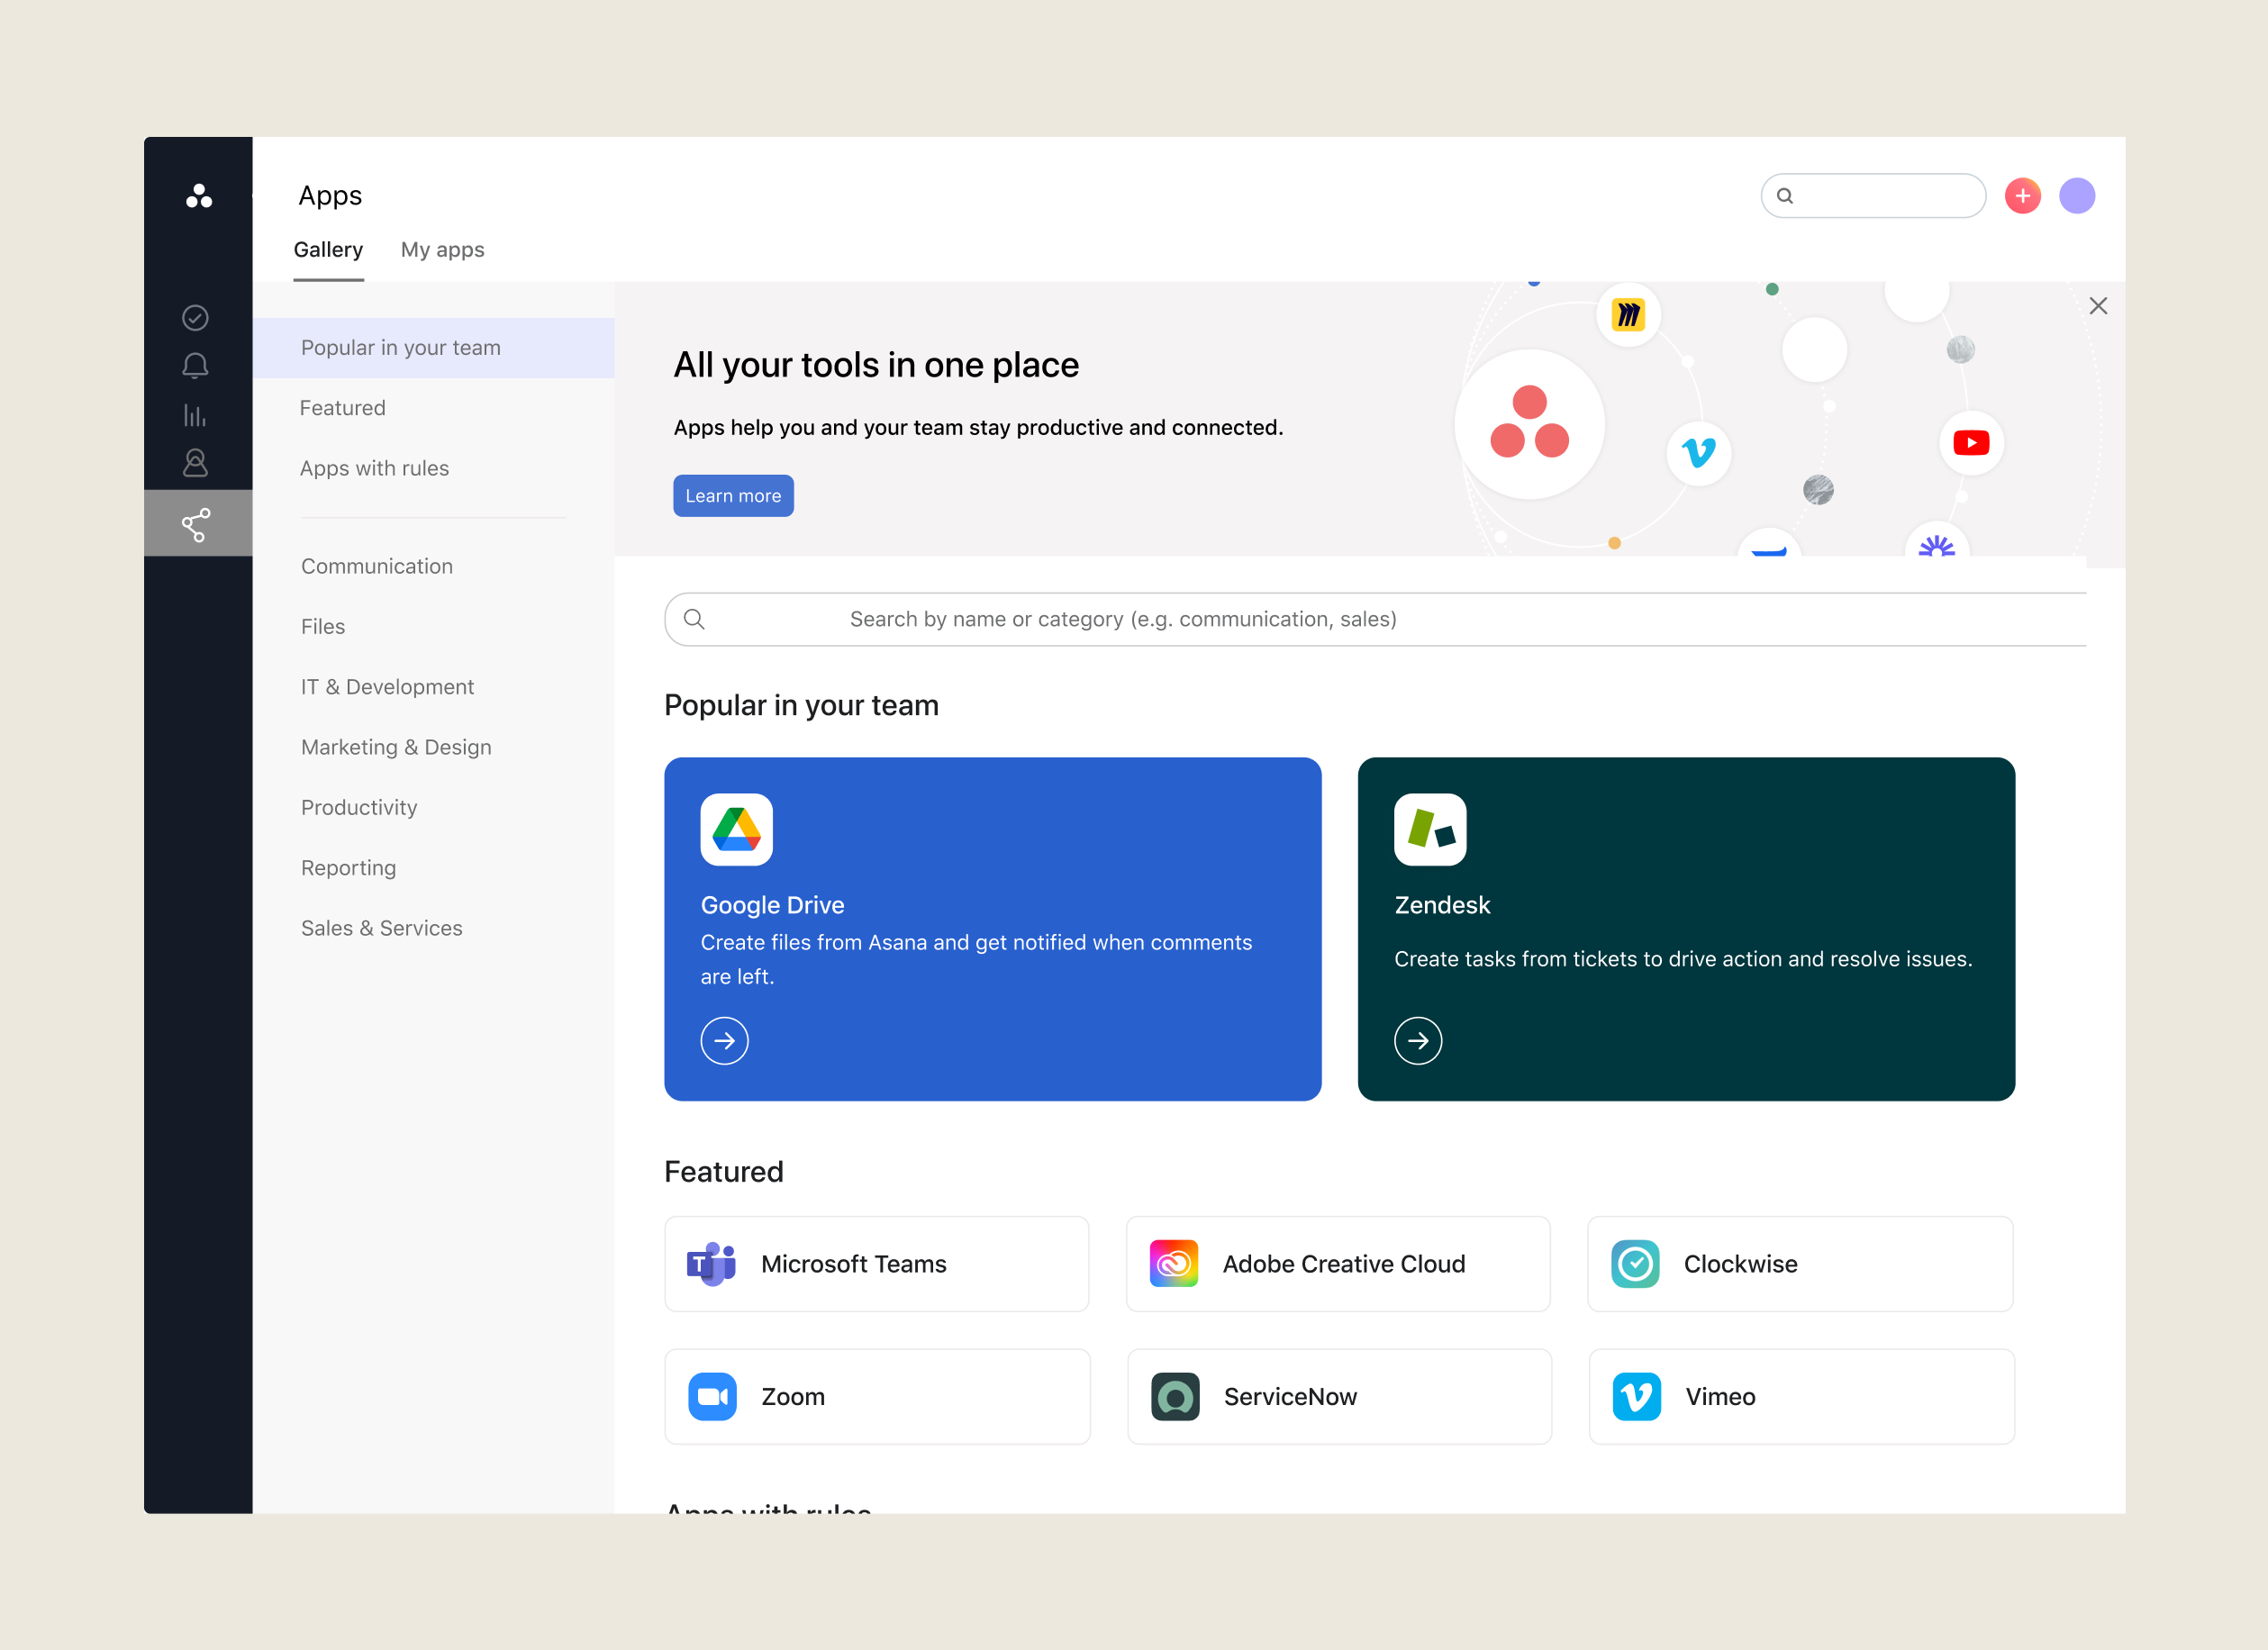Viewport: 2268px width, 1650px height.
Task: Click the Featured section heading
Action: (724, 1172)
